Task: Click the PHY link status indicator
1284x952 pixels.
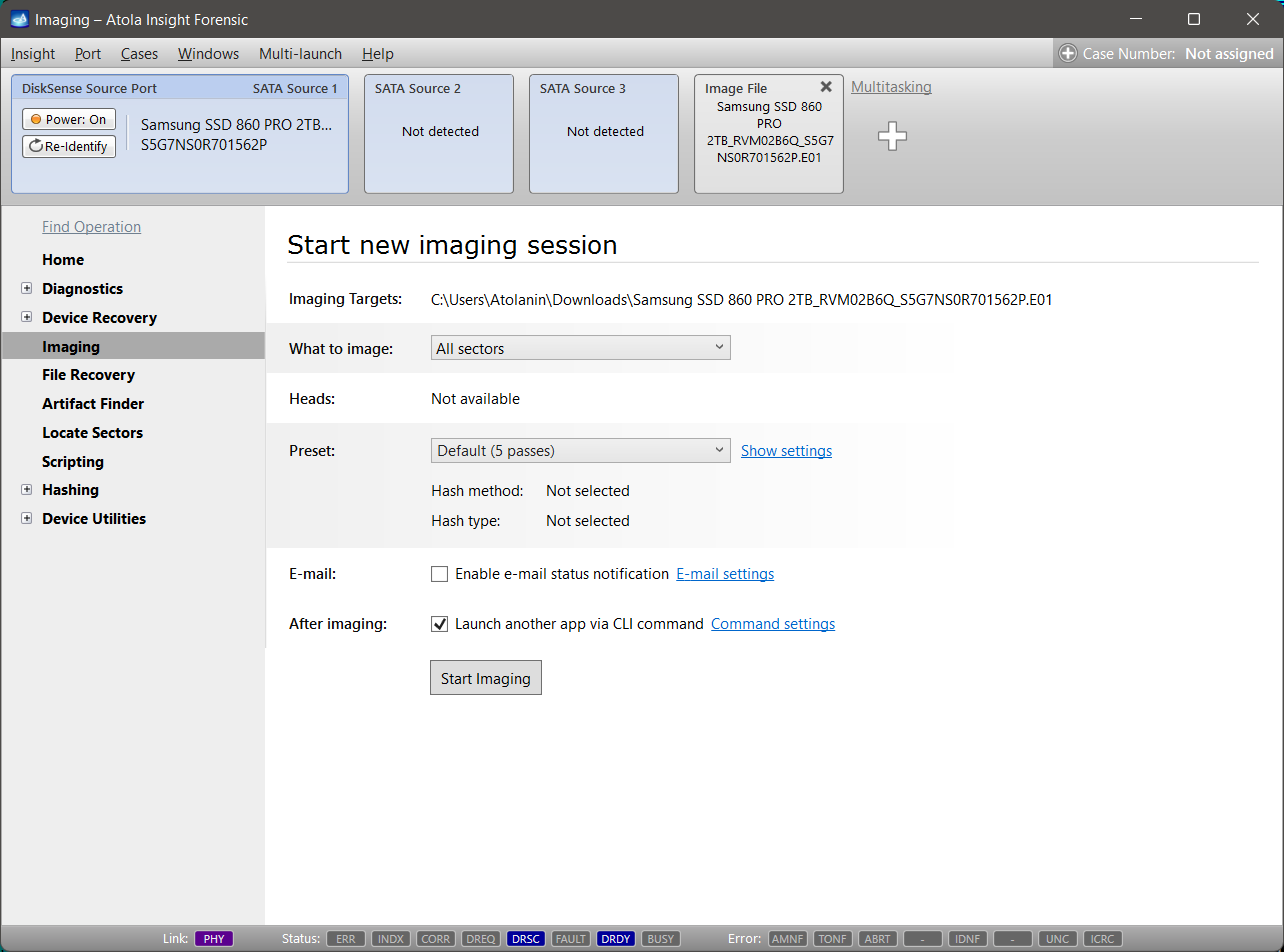Action: click(x=214, y=939)
